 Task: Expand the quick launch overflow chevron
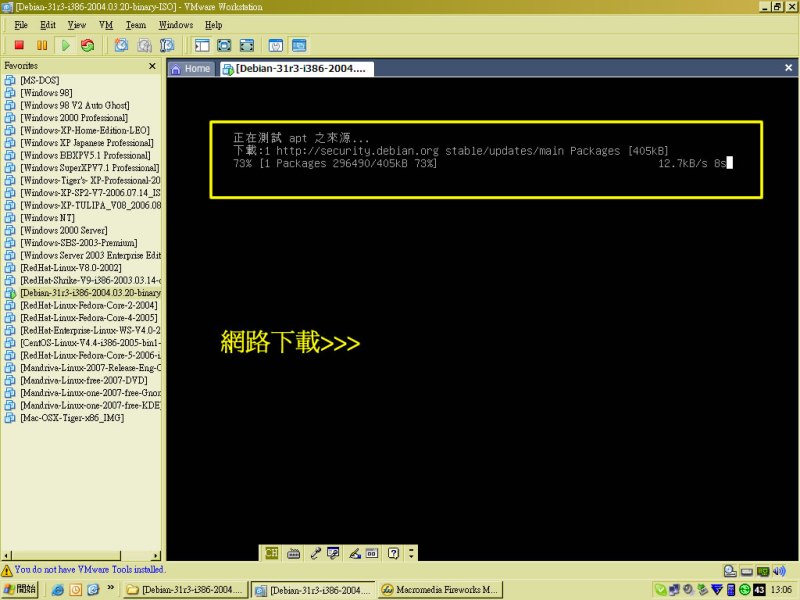pyautogui.click(x=111, y=588)
